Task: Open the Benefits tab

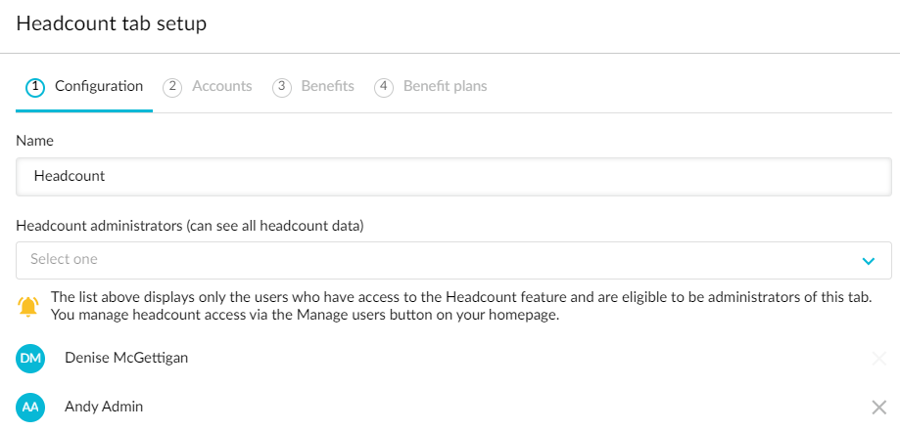Action: coord(327,87)
